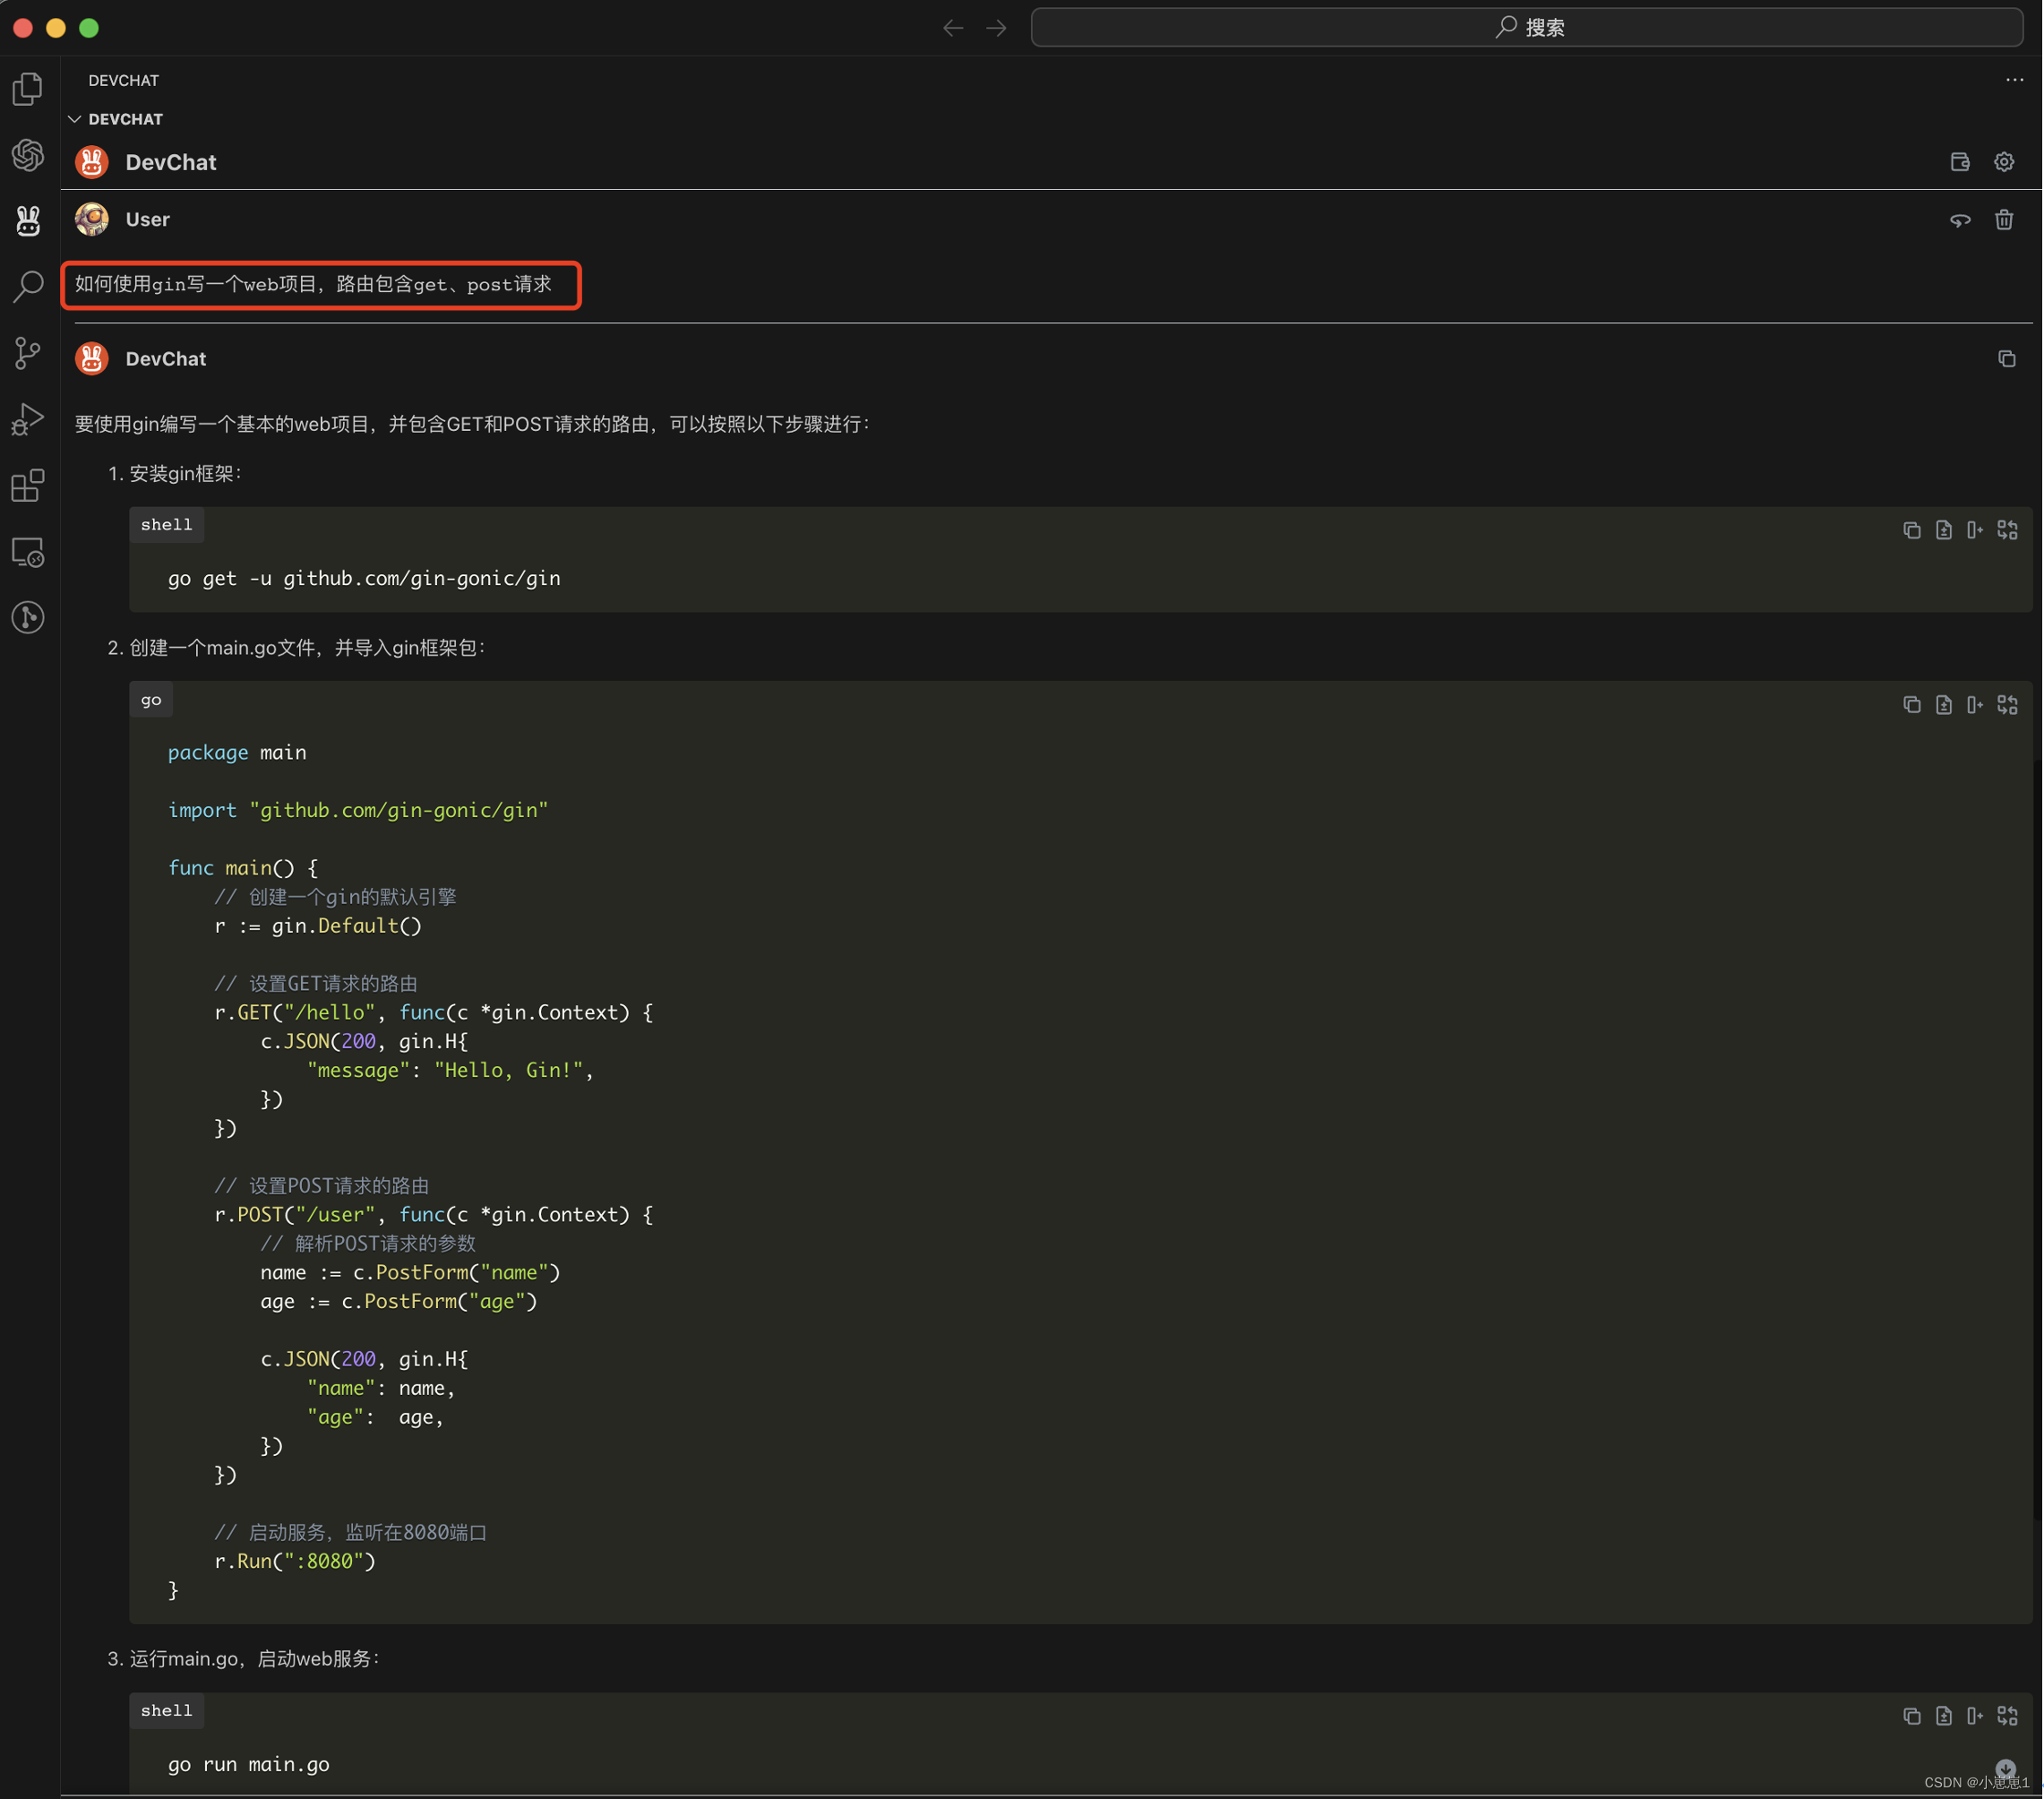Insert the Go code block into editor

click(x=1975, y=705)
